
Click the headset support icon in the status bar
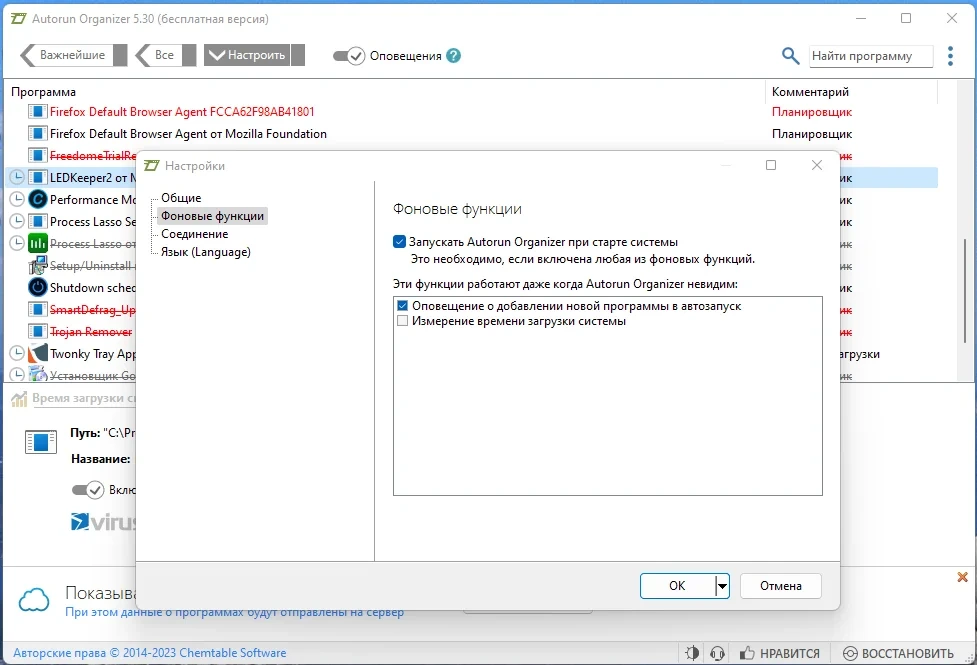pyautogui.click(x=717, y=653)
